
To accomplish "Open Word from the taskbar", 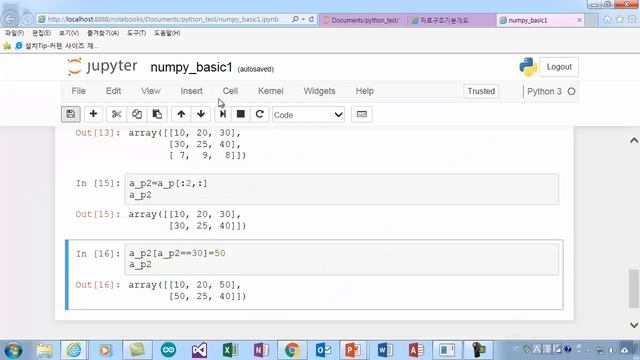I will tap(384, 350).
